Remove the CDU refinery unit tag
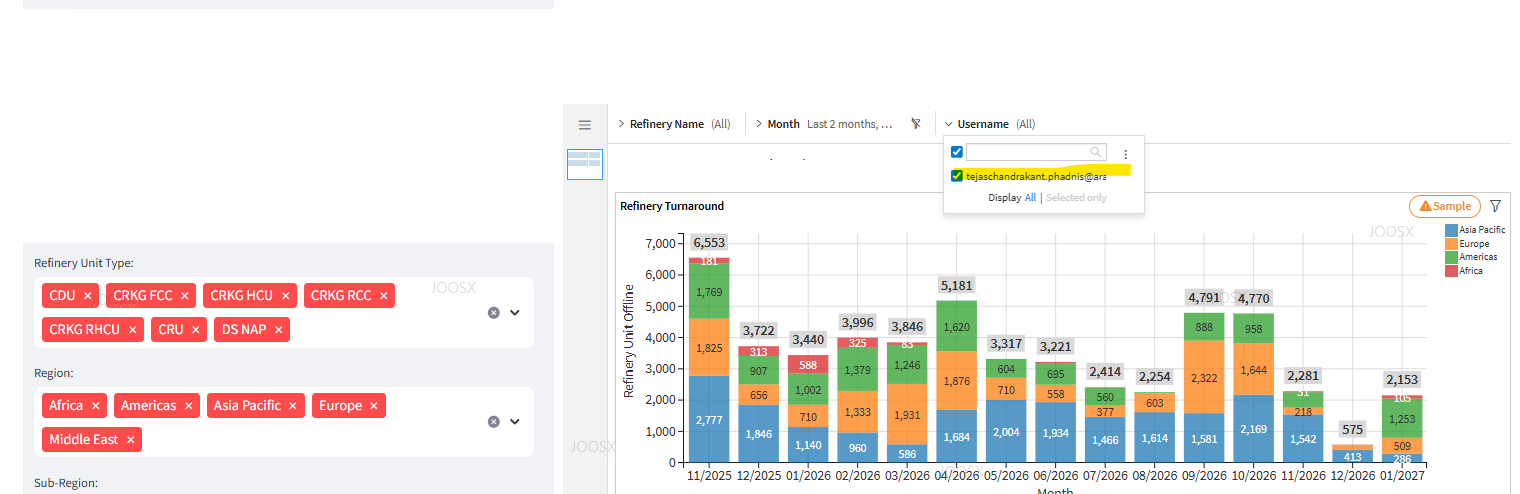 click(x=88, y=296)
